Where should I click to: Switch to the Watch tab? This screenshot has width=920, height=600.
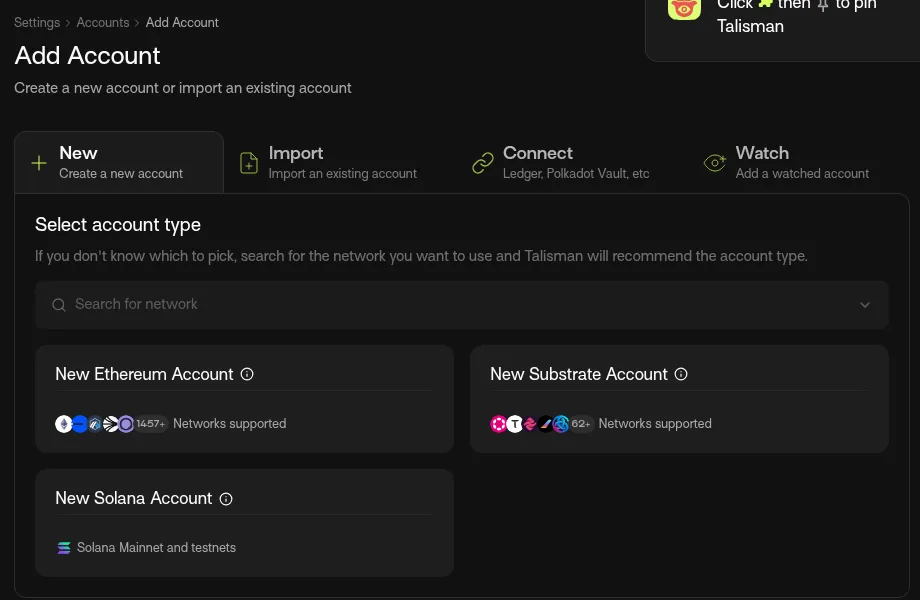click(787, 162)
